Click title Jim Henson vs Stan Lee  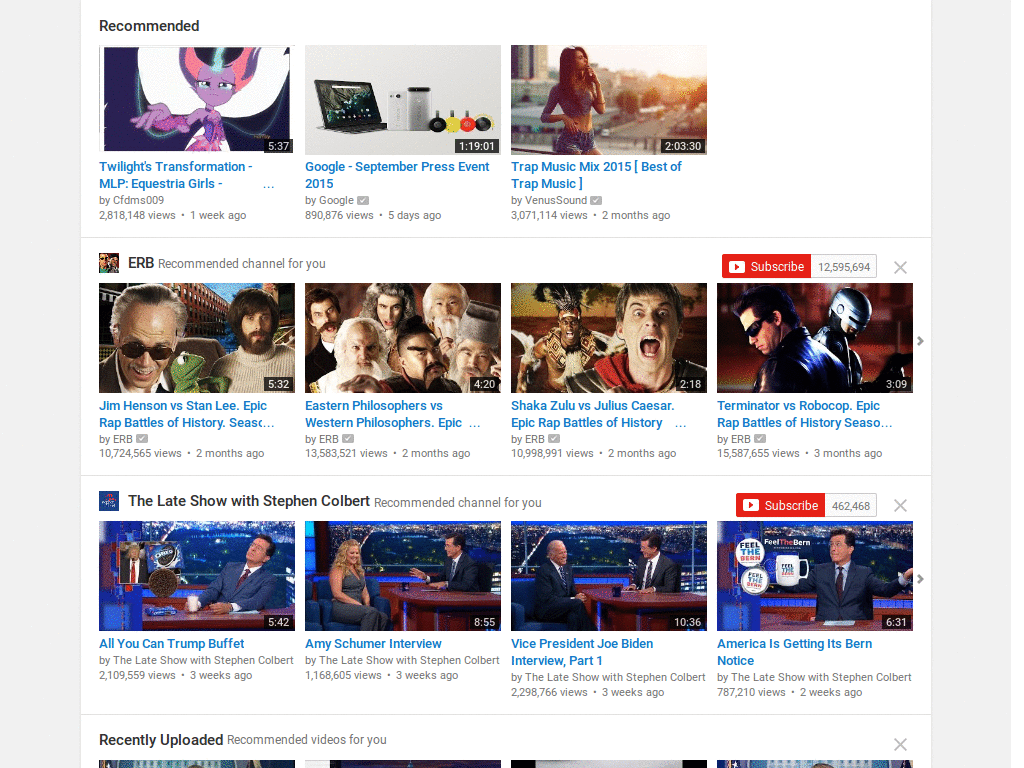pos(187,414)
